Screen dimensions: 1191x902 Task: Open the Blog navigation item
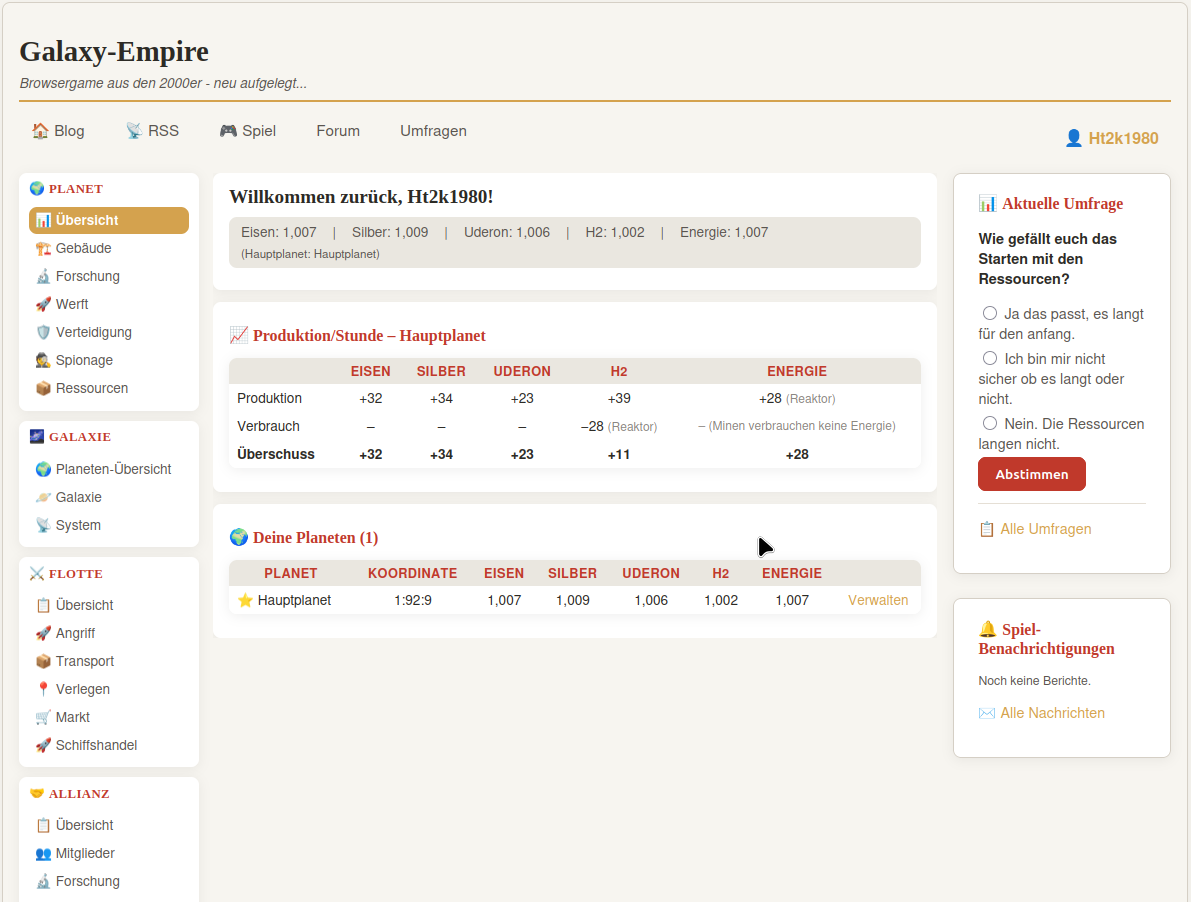coord(58,131)
